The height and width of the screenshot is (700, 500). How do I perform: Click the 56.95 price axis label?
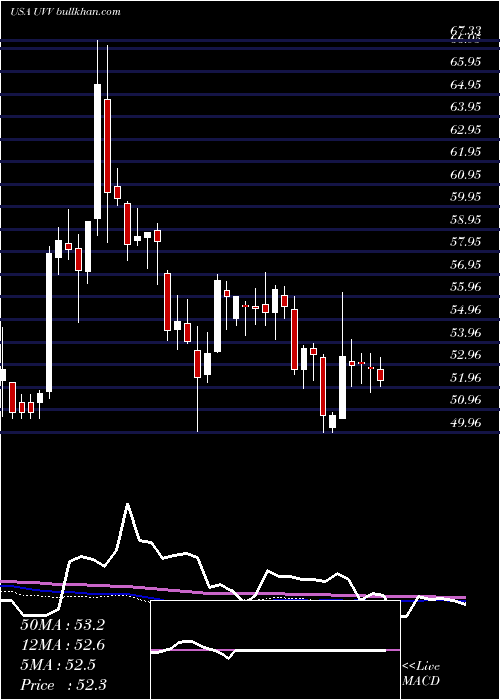466,264
